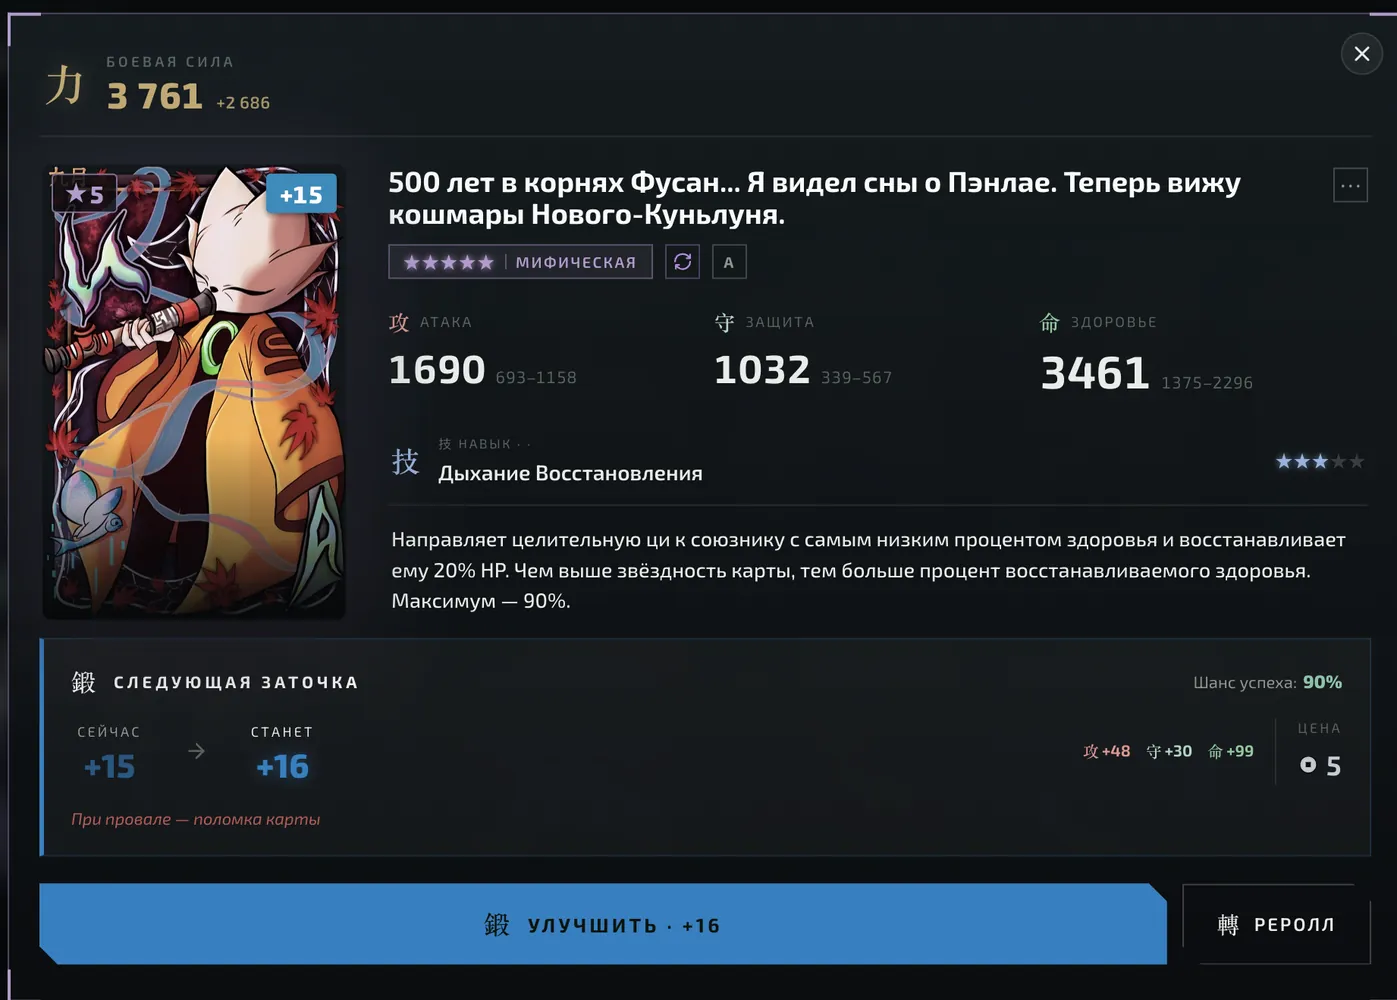Click the 鍛 forge icon beside СЛЕДУЮЩАЯ ЗАТОЧКА
Viewport: 1397px width, 1000px height.
tap(84, 682)
